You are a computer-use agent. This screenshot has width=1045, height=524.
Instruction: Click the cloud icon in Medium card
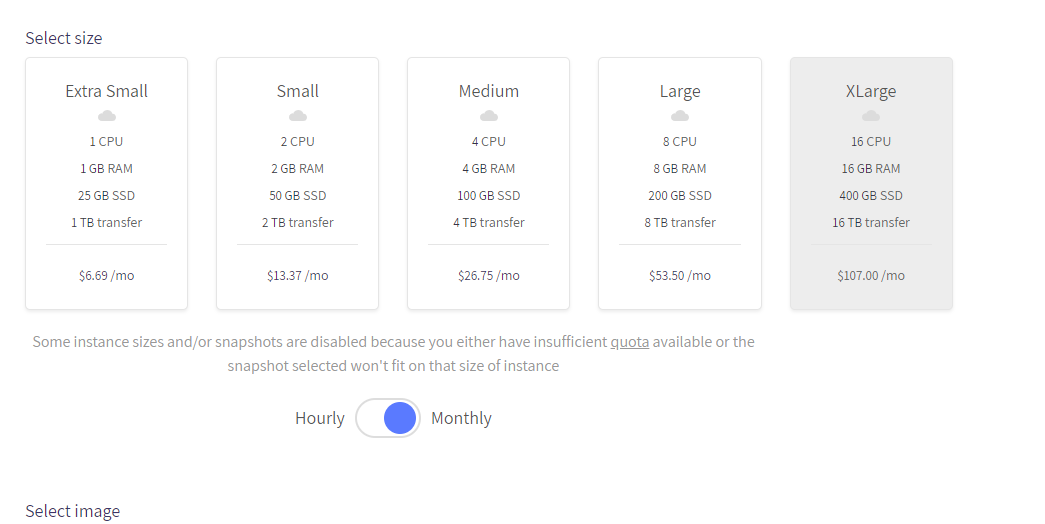[488, 116]
